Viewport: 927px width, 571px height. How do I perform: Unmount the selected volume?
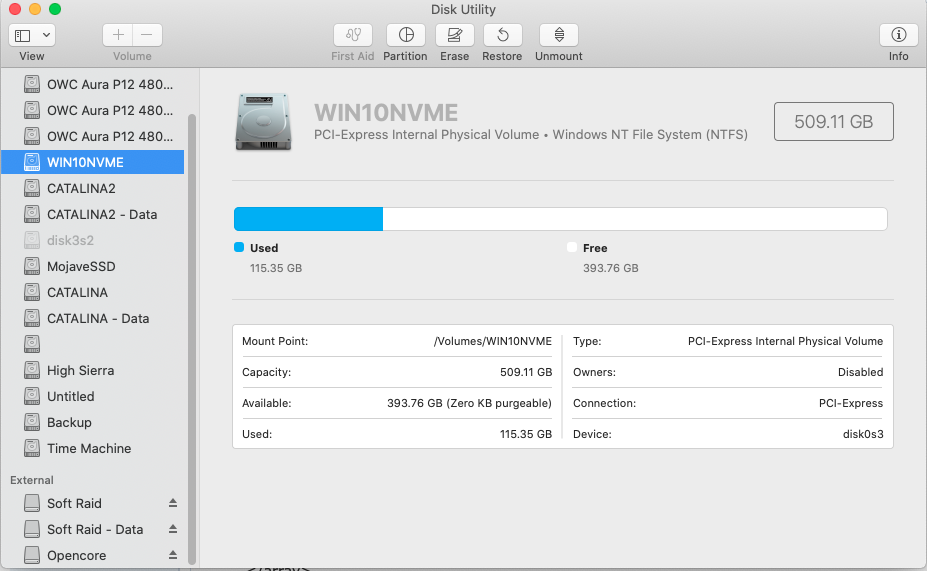point(559,35)
